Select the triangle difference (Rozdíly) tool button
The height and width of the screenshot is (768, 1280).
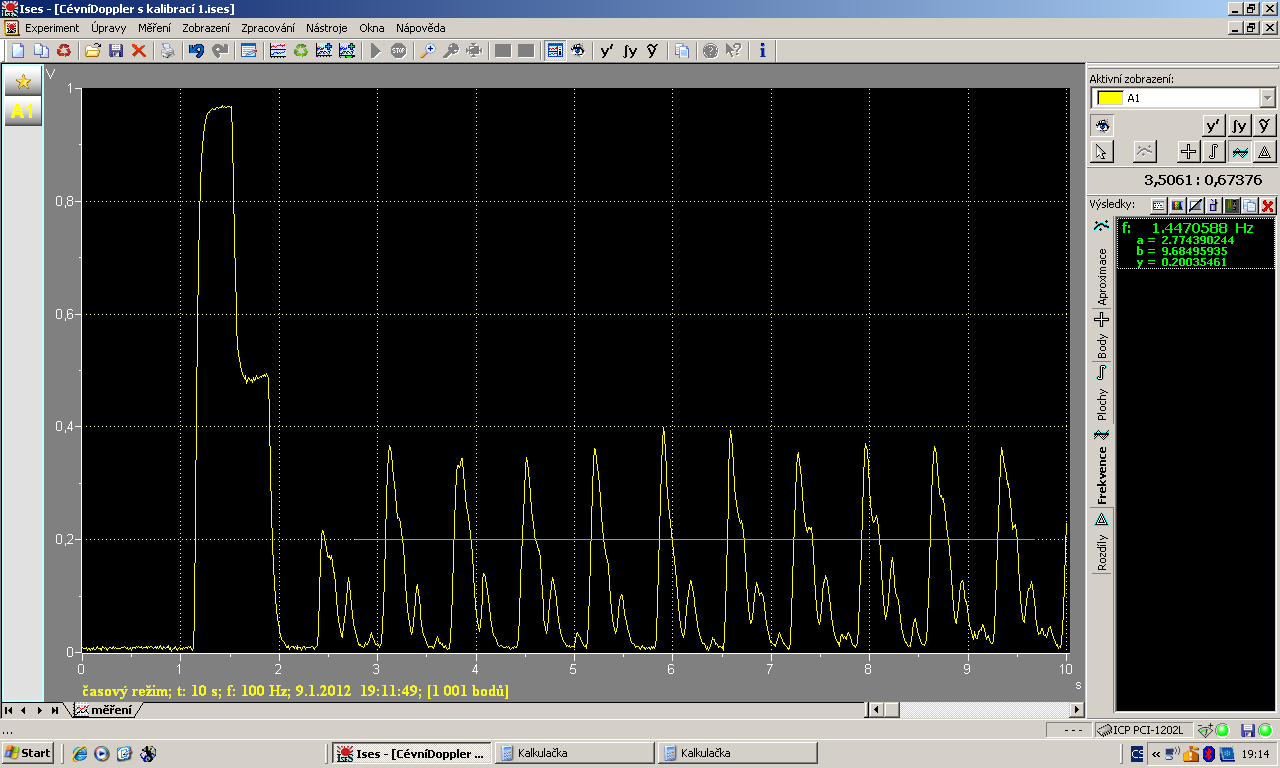1265,151
